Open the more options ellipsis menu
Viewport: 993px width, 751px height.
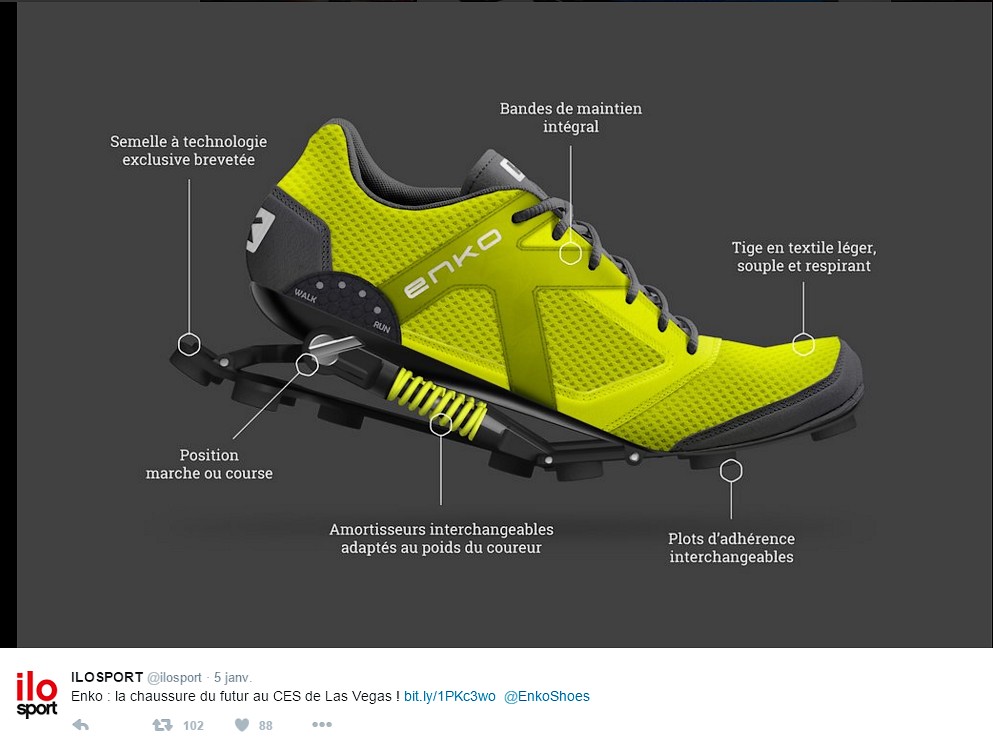point(321,725)
